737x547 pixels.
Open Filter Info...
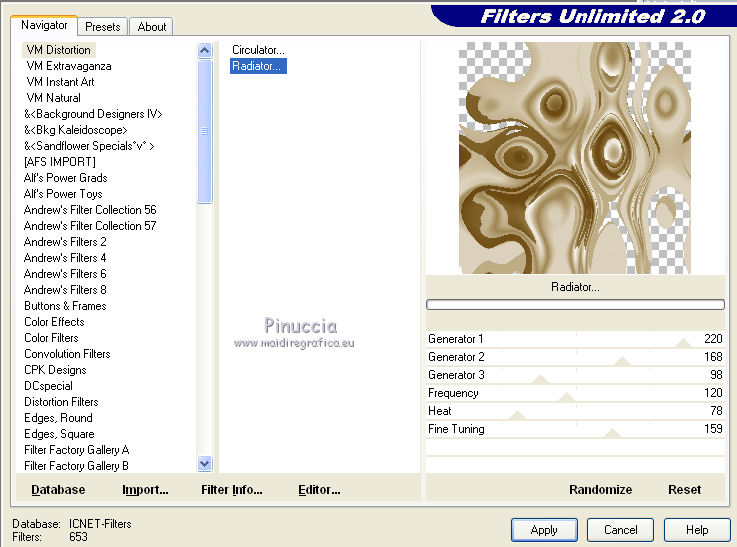(x=232, y=490)
